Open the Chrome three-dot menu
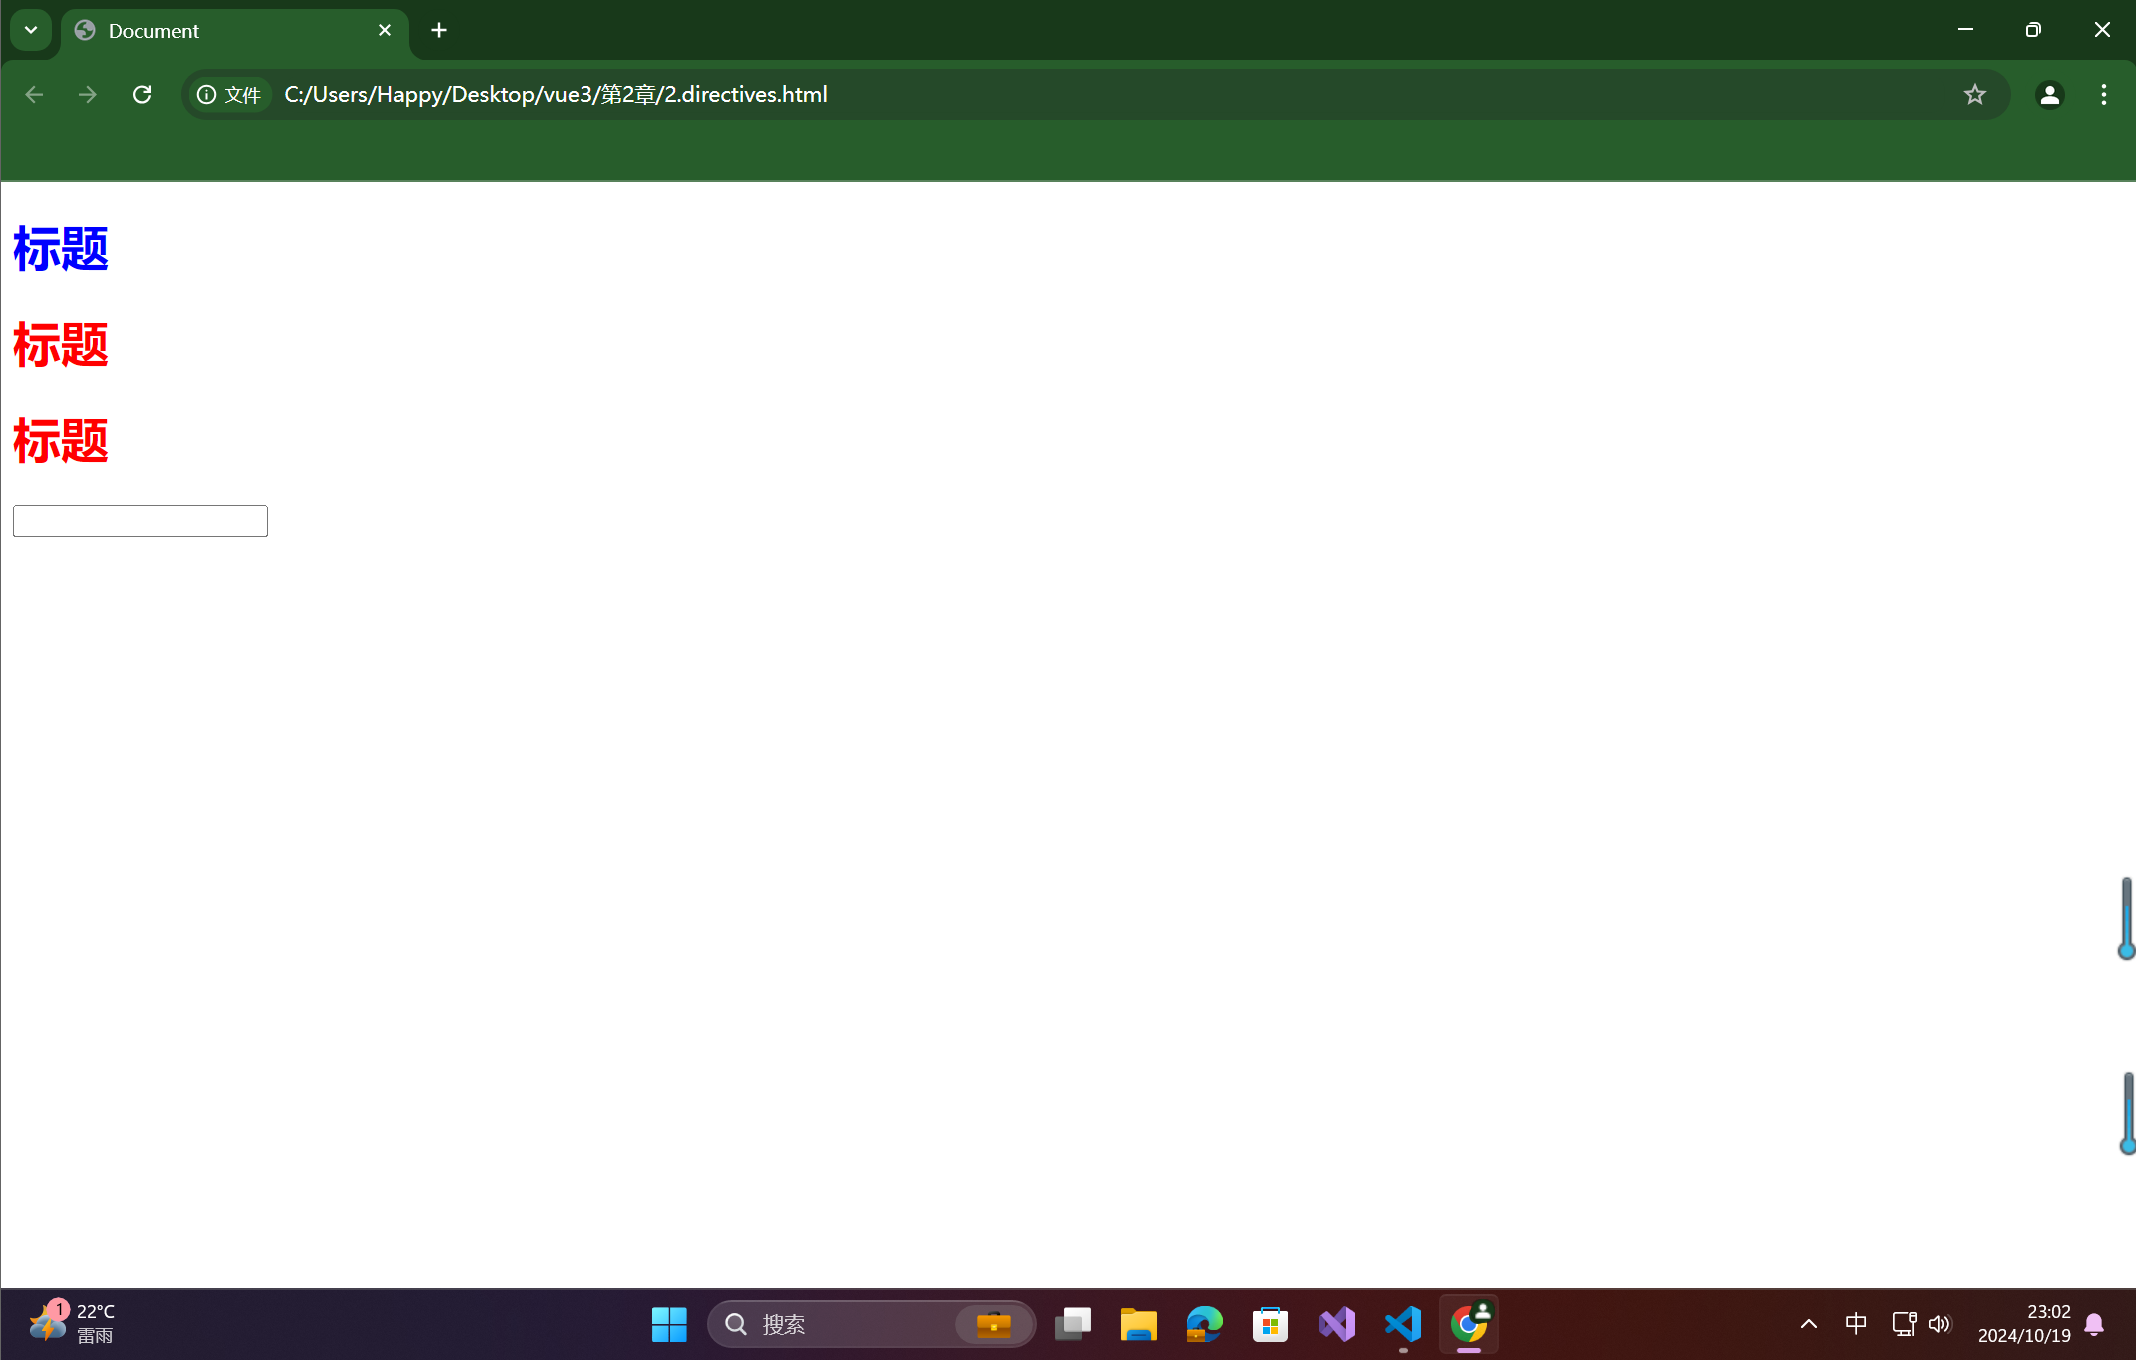 2104,94
